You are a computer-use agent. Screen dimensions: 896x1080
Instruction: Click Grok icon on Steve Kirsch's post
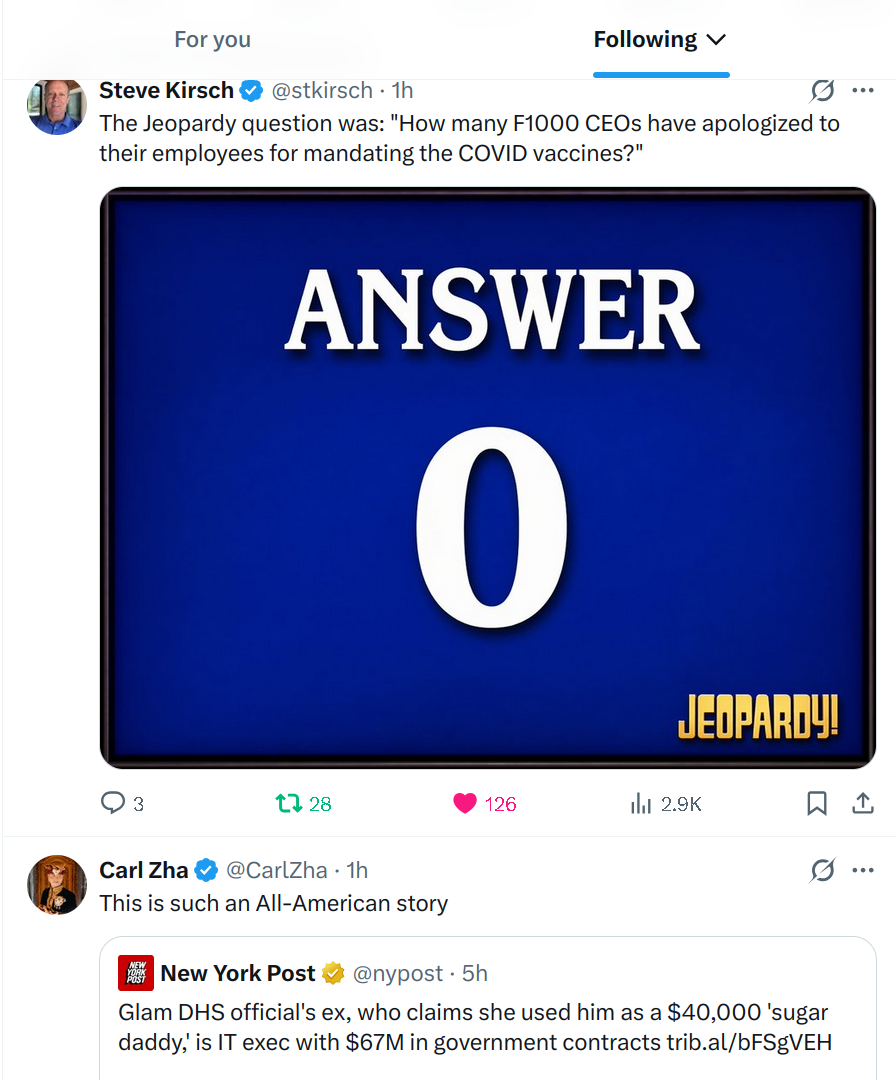(x=822, y=90)
